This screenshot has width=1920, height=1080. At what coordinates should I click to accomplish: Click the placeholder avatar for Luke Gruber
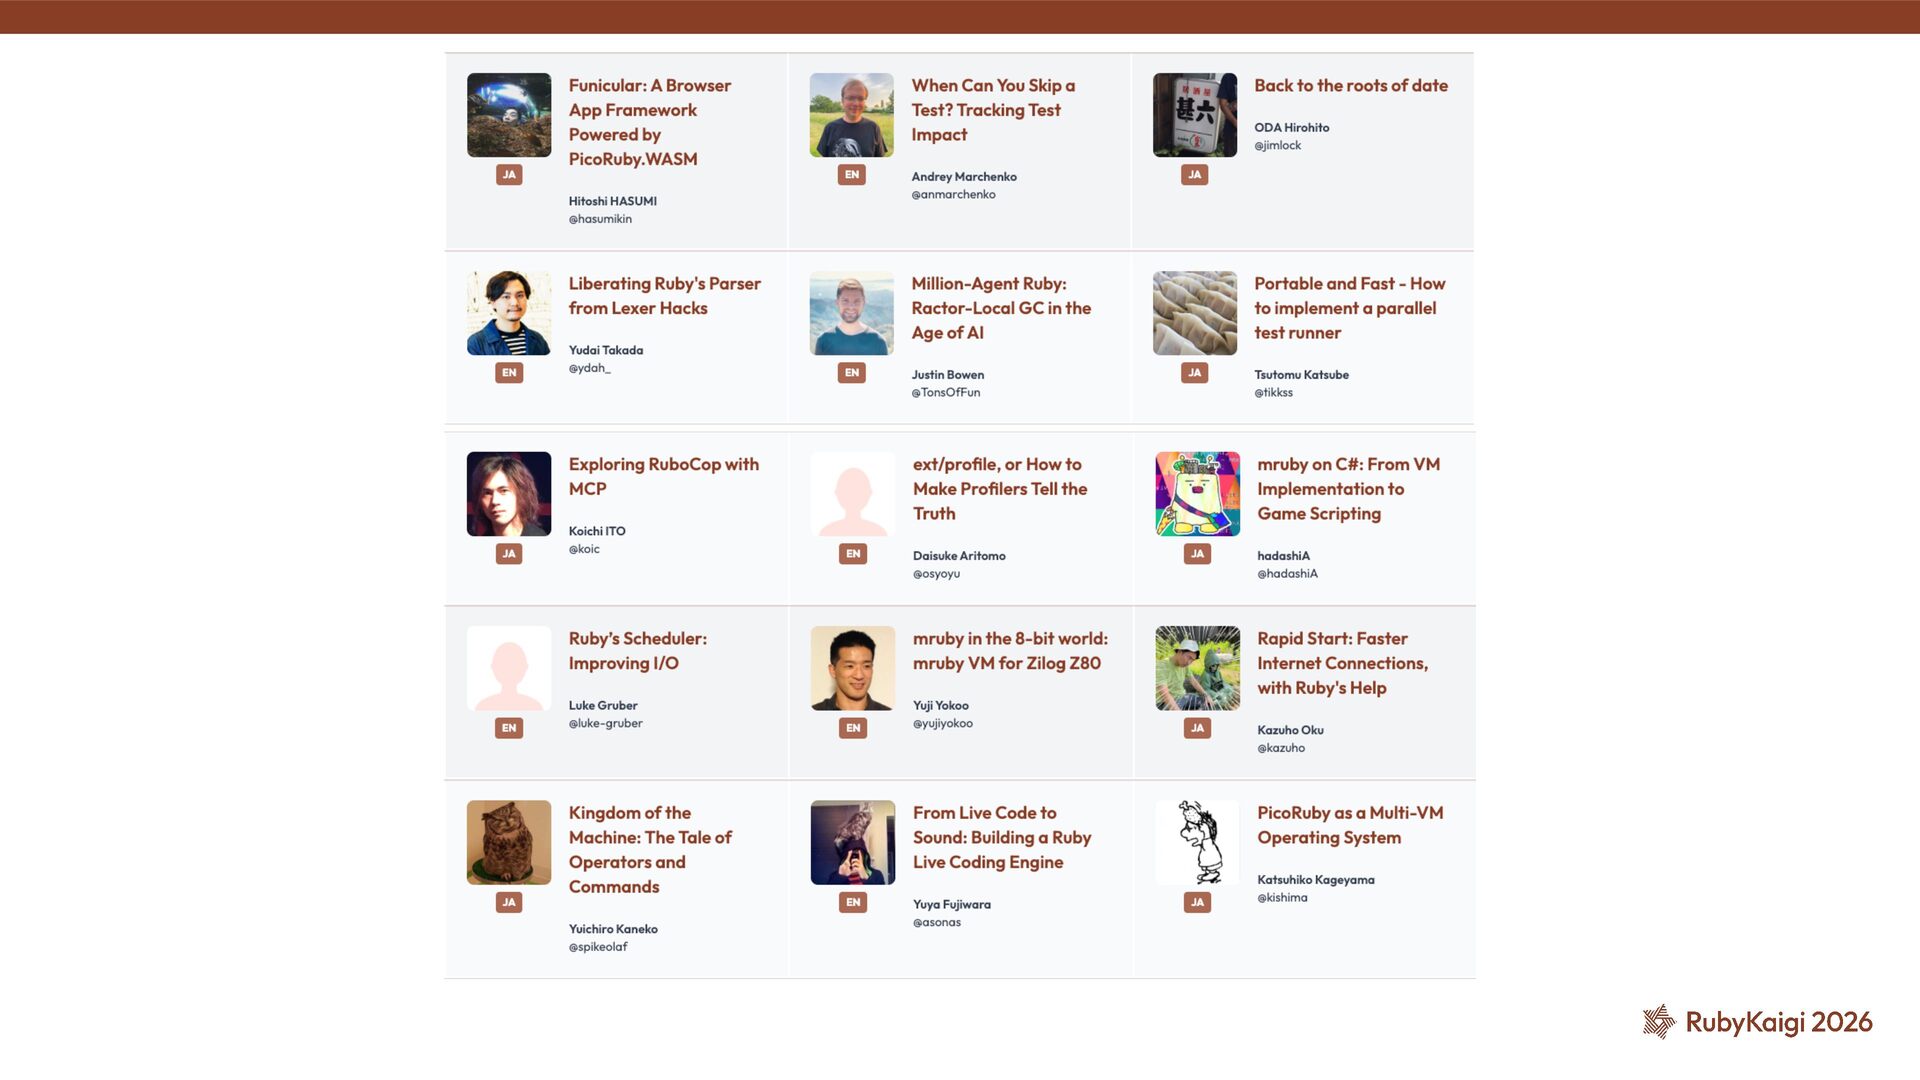tap(509, 668)
